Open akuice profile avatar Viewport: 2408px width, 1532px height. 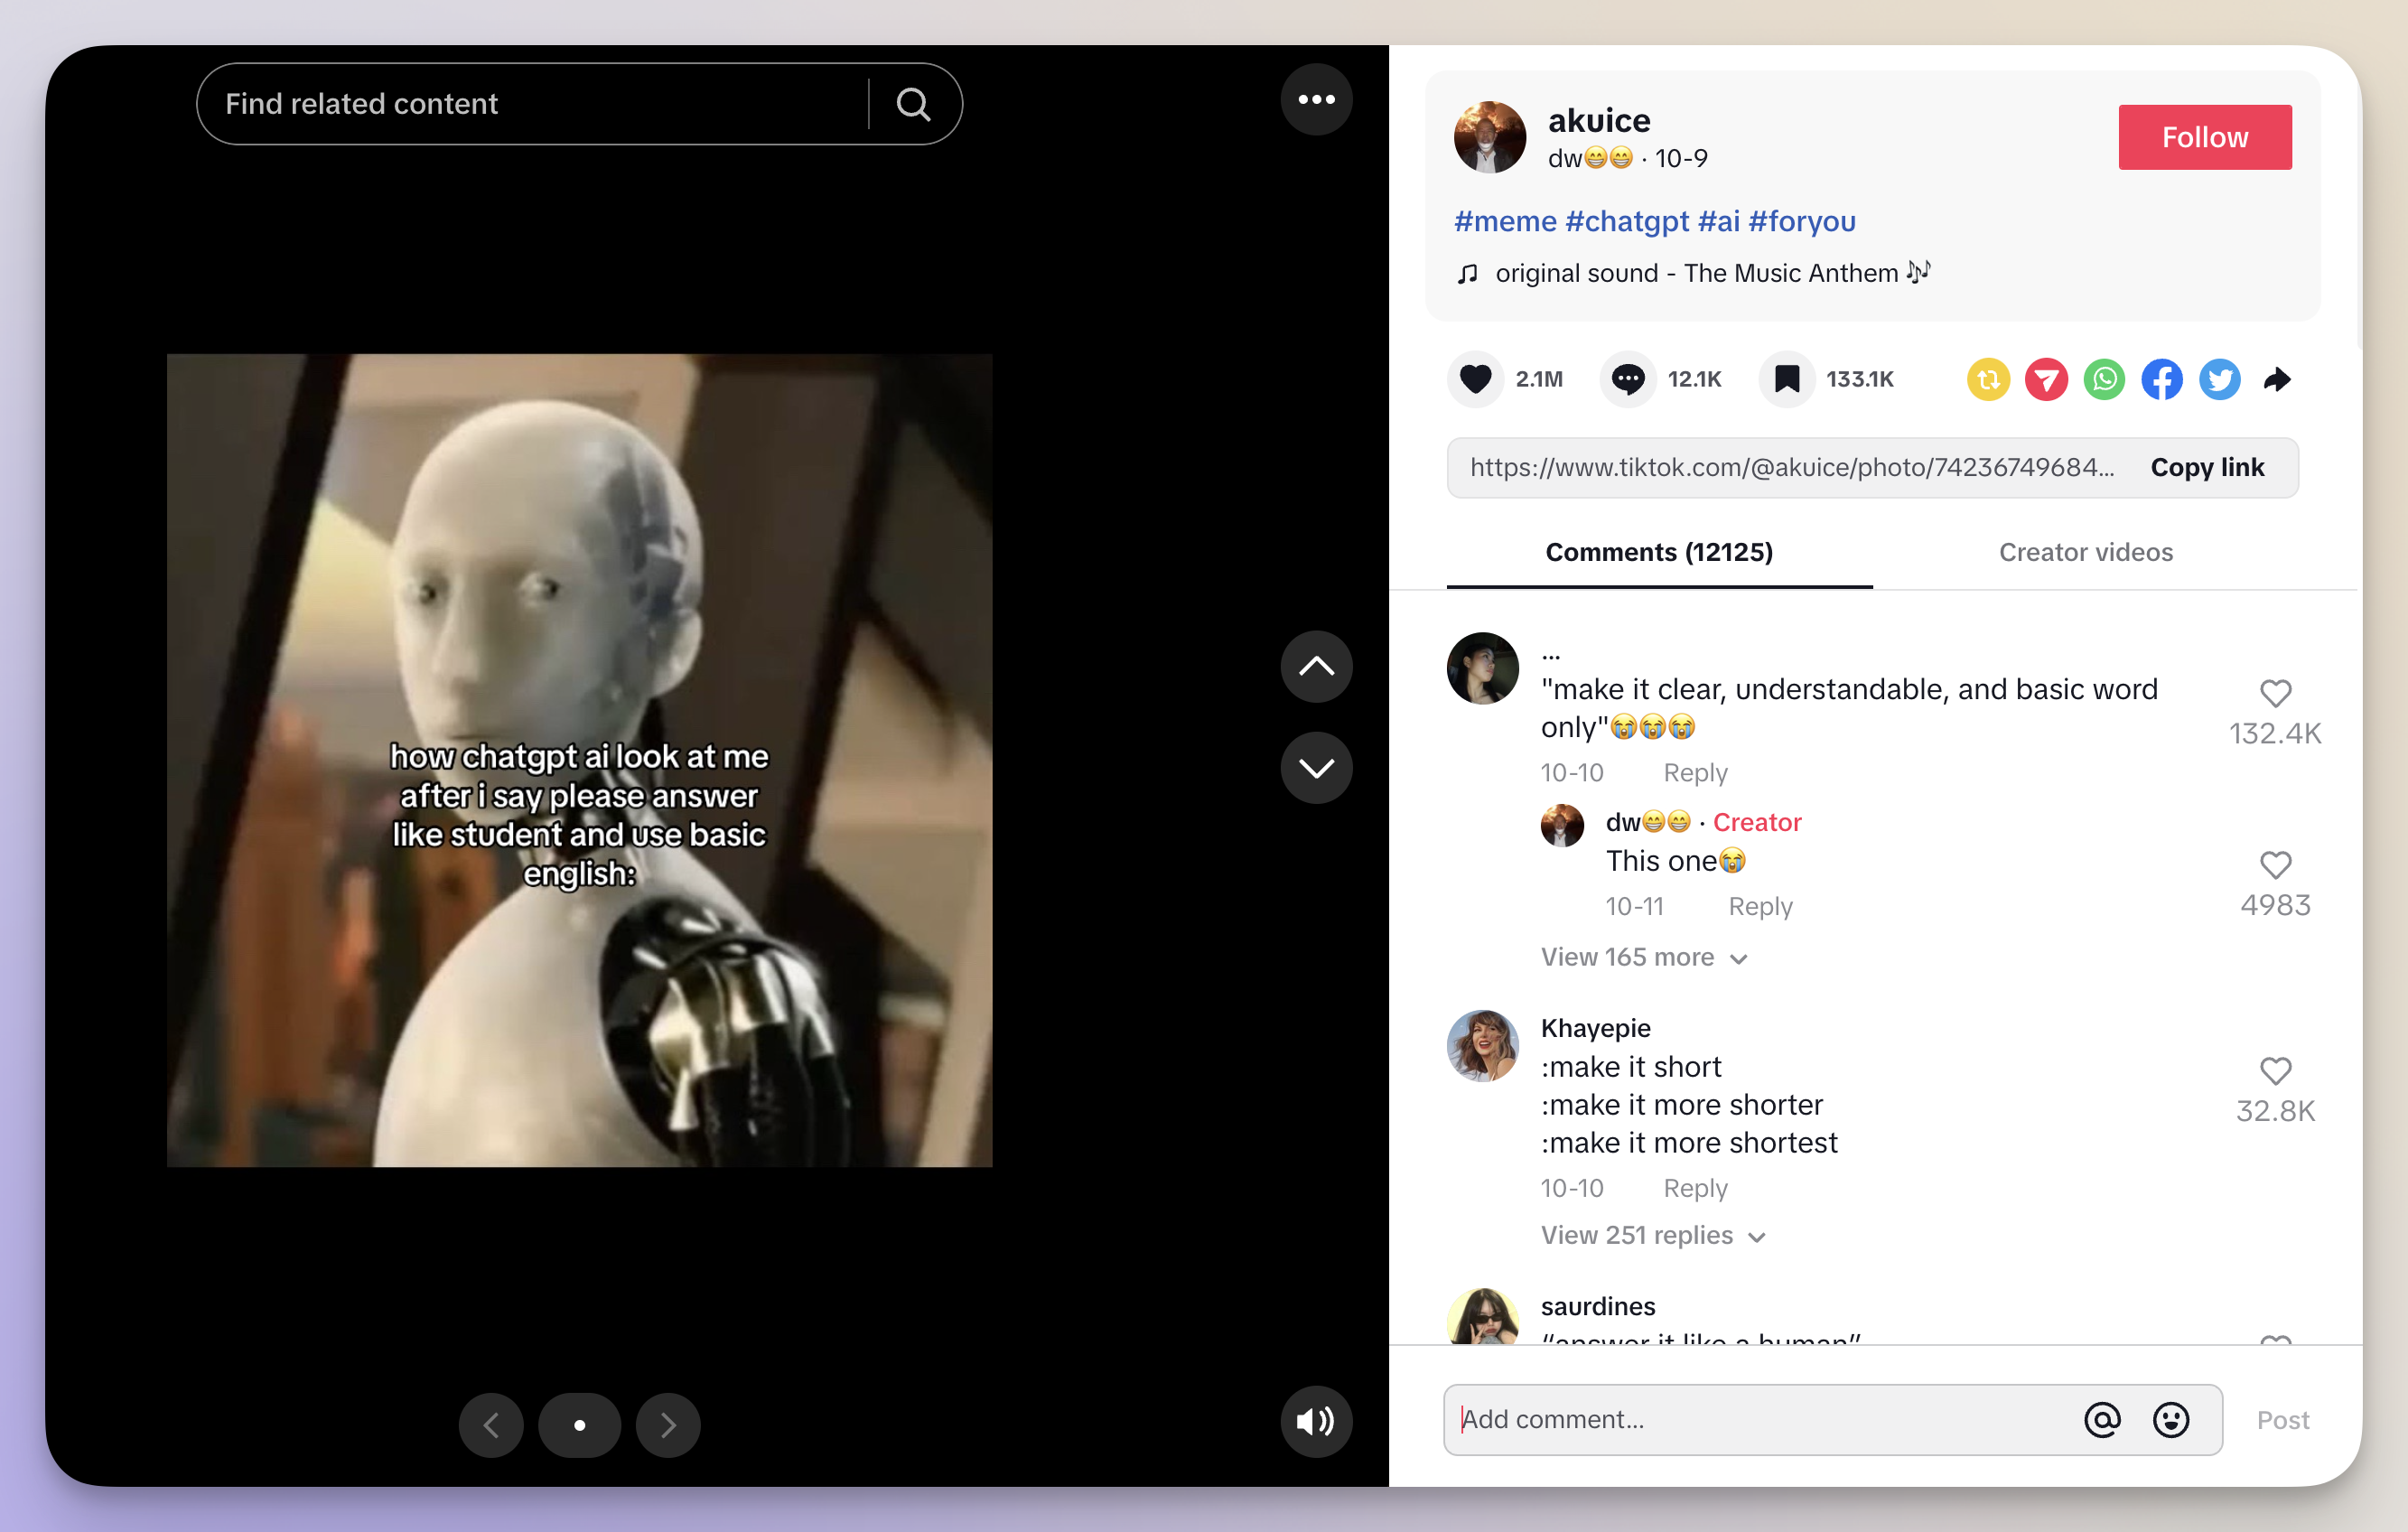tap(1489, 137)
